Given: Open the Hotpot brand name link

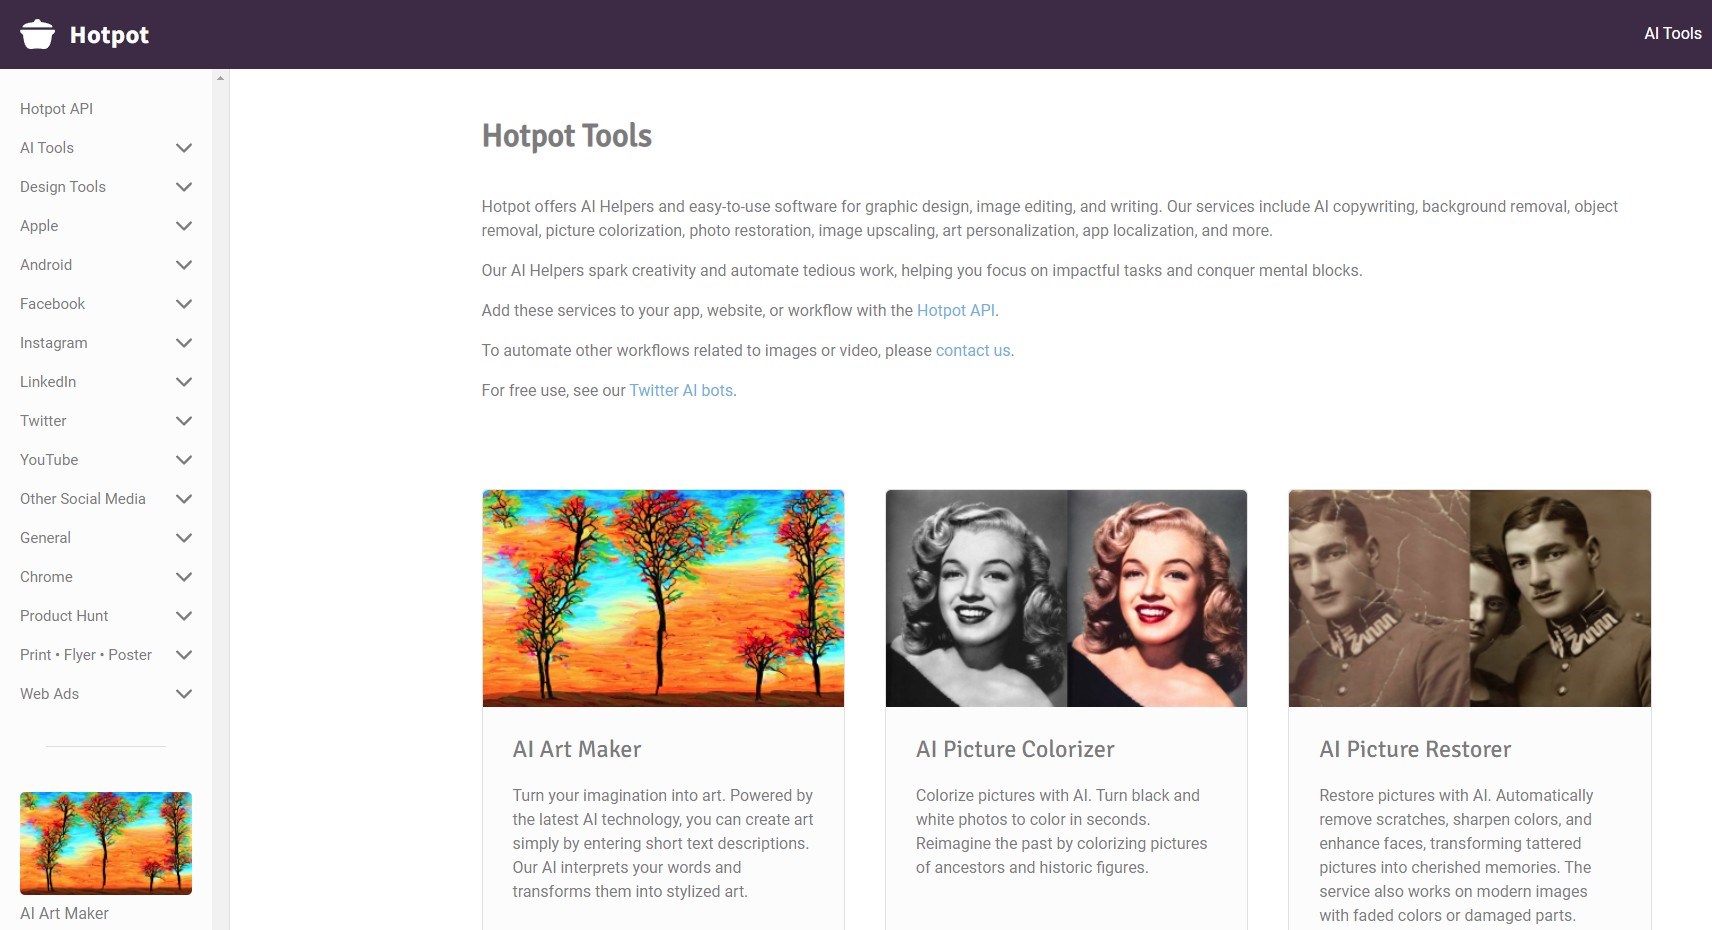Looking at the screenshot, I should tap(109, 35).
